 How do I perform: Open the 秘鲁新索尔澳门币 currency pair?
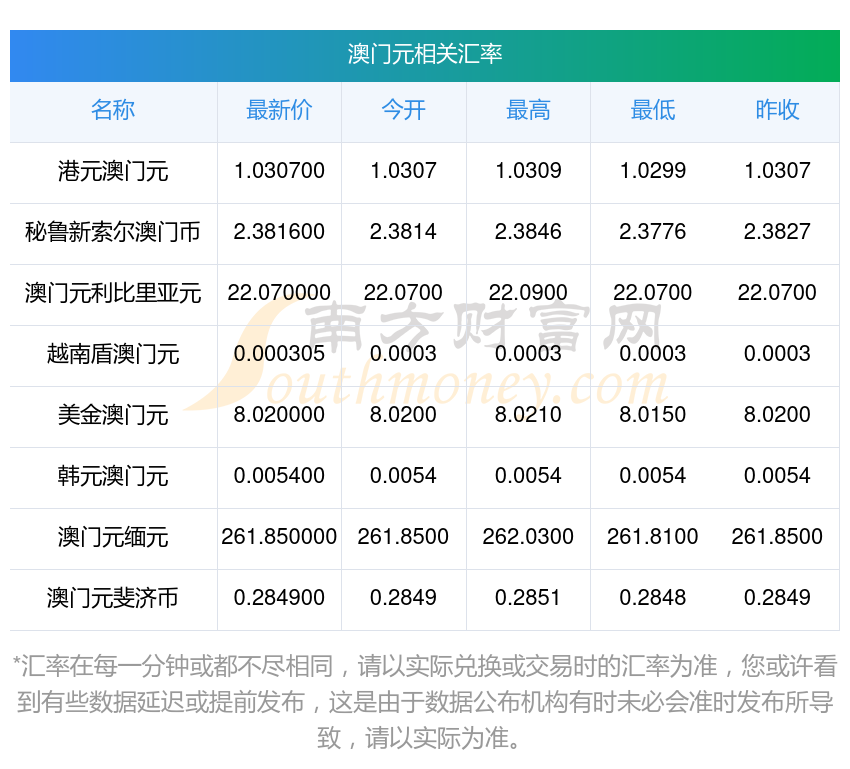(x=113, y=232)
